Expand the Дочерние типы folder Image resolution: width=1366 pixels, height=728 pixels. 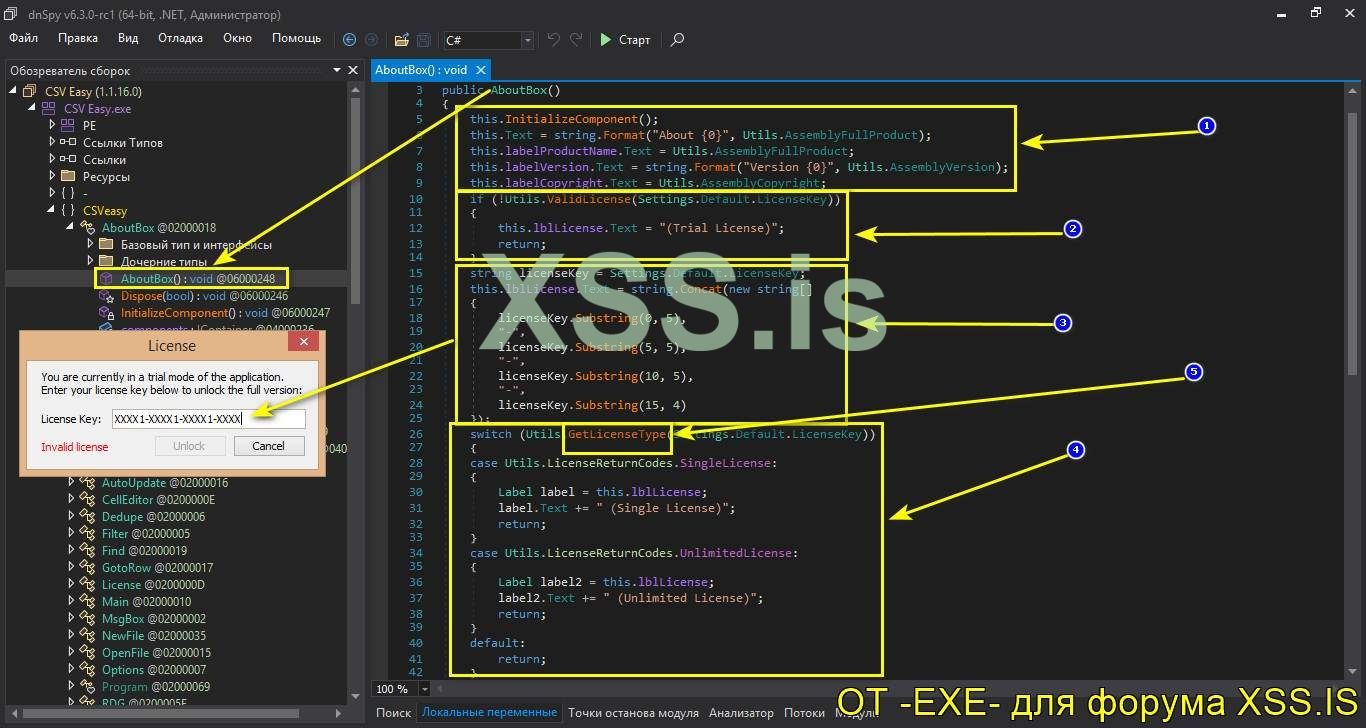point(90,261)
